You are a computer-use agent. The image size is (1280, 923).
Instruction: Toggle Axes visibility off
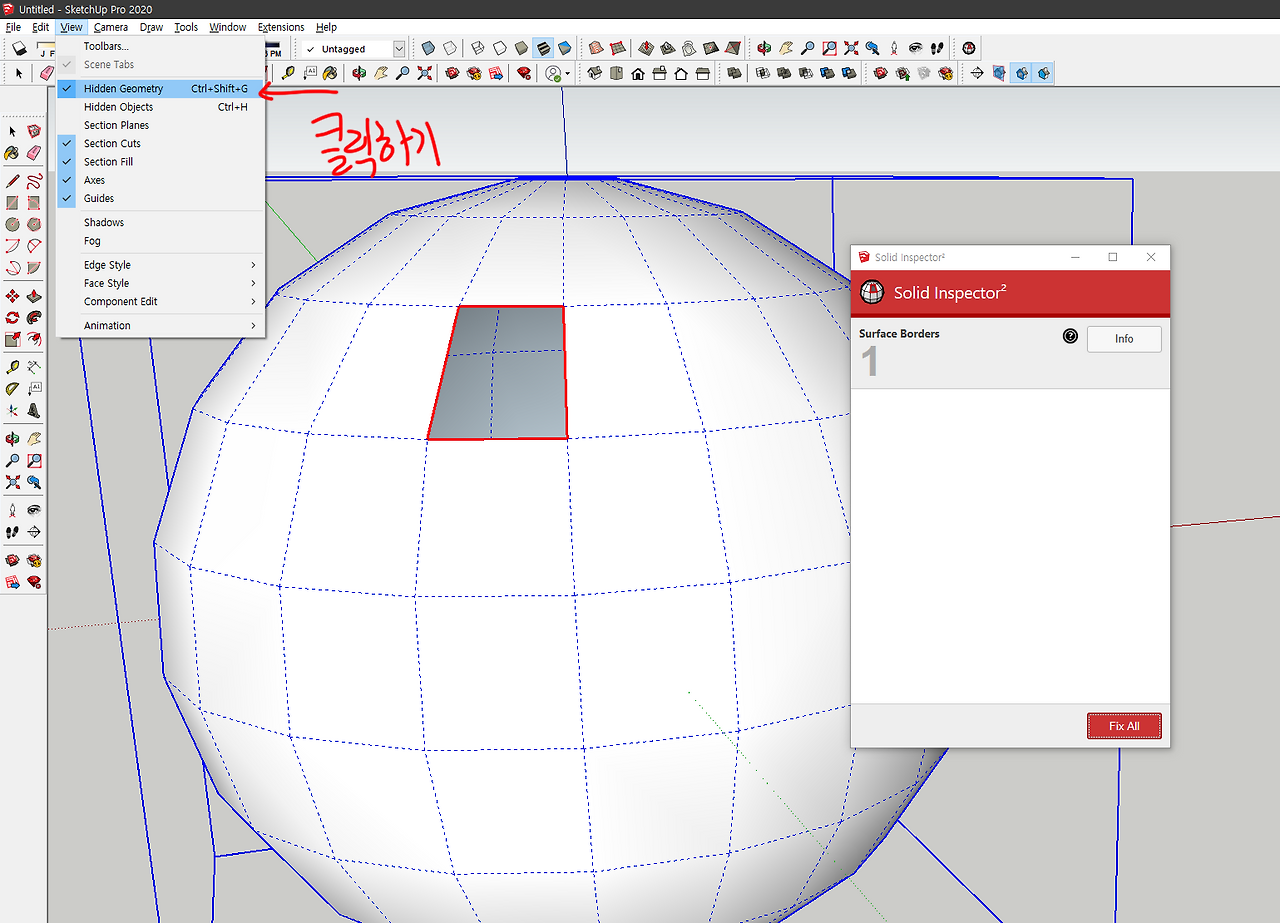pos(94,180)
